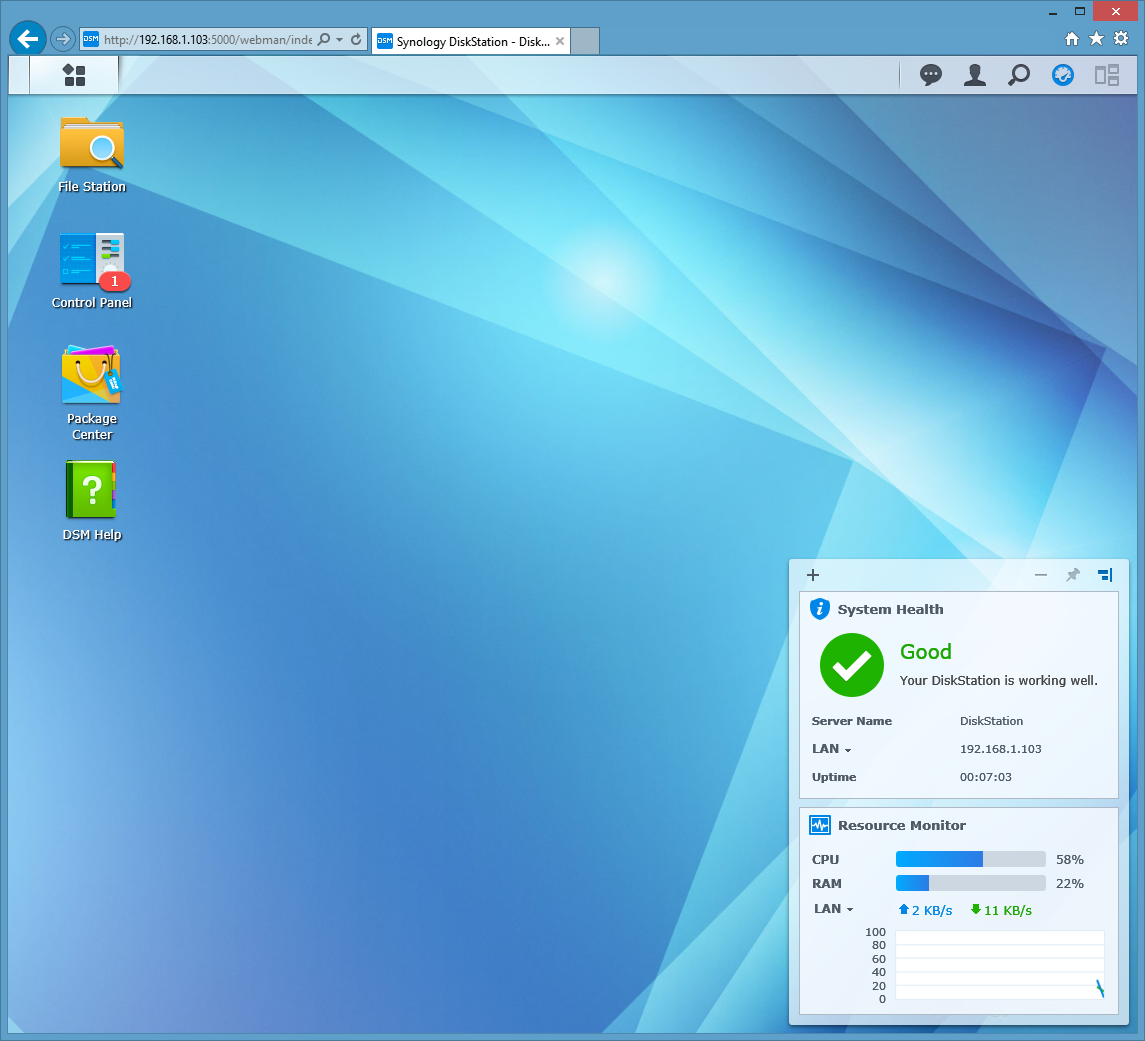Screen dimensions: 1145x1041
Task: Open the address bar autocomplete dropdown arrow
Action: point(340,39)
